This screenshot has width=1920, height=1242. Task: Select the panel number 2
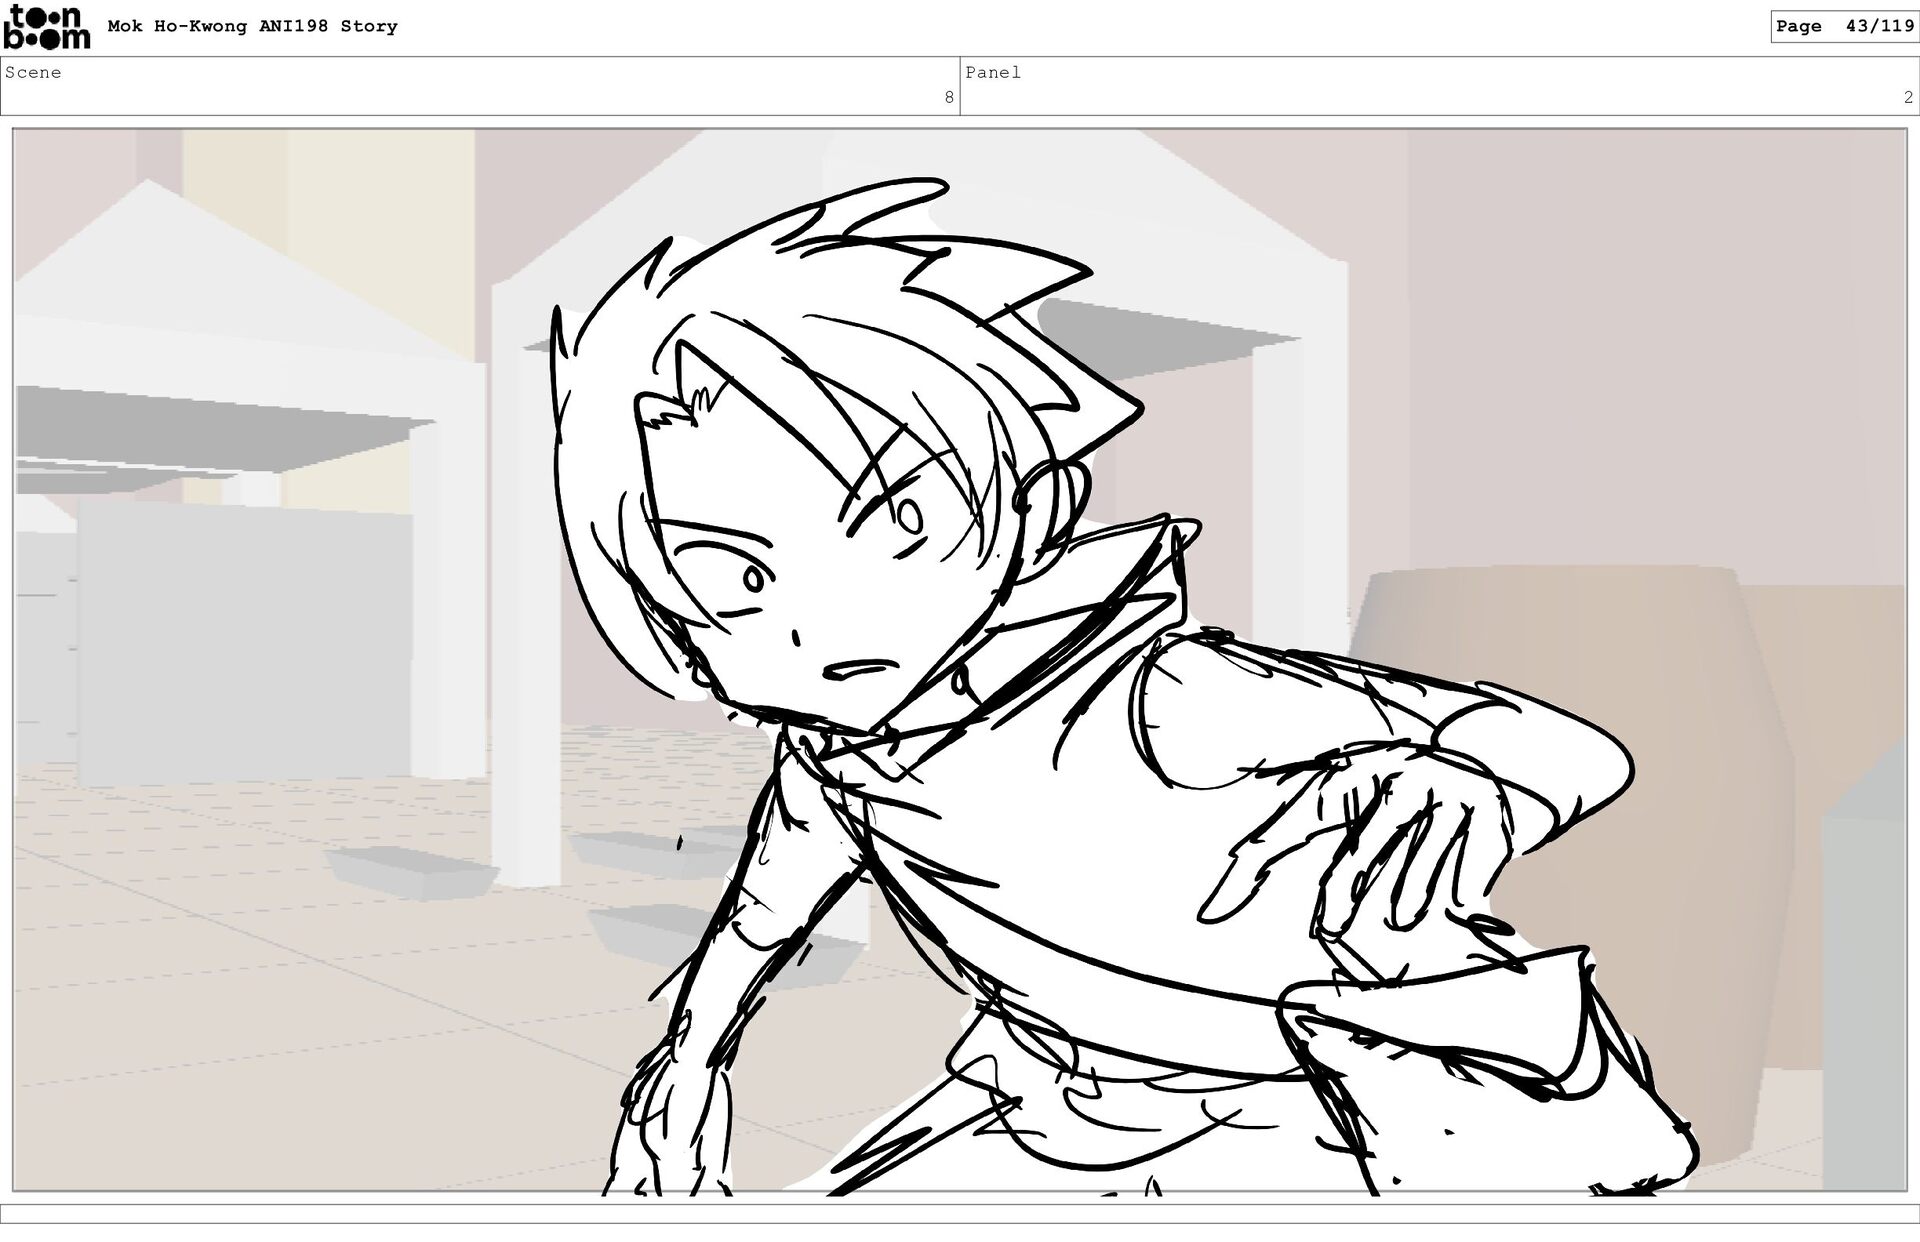(1907, 98)
